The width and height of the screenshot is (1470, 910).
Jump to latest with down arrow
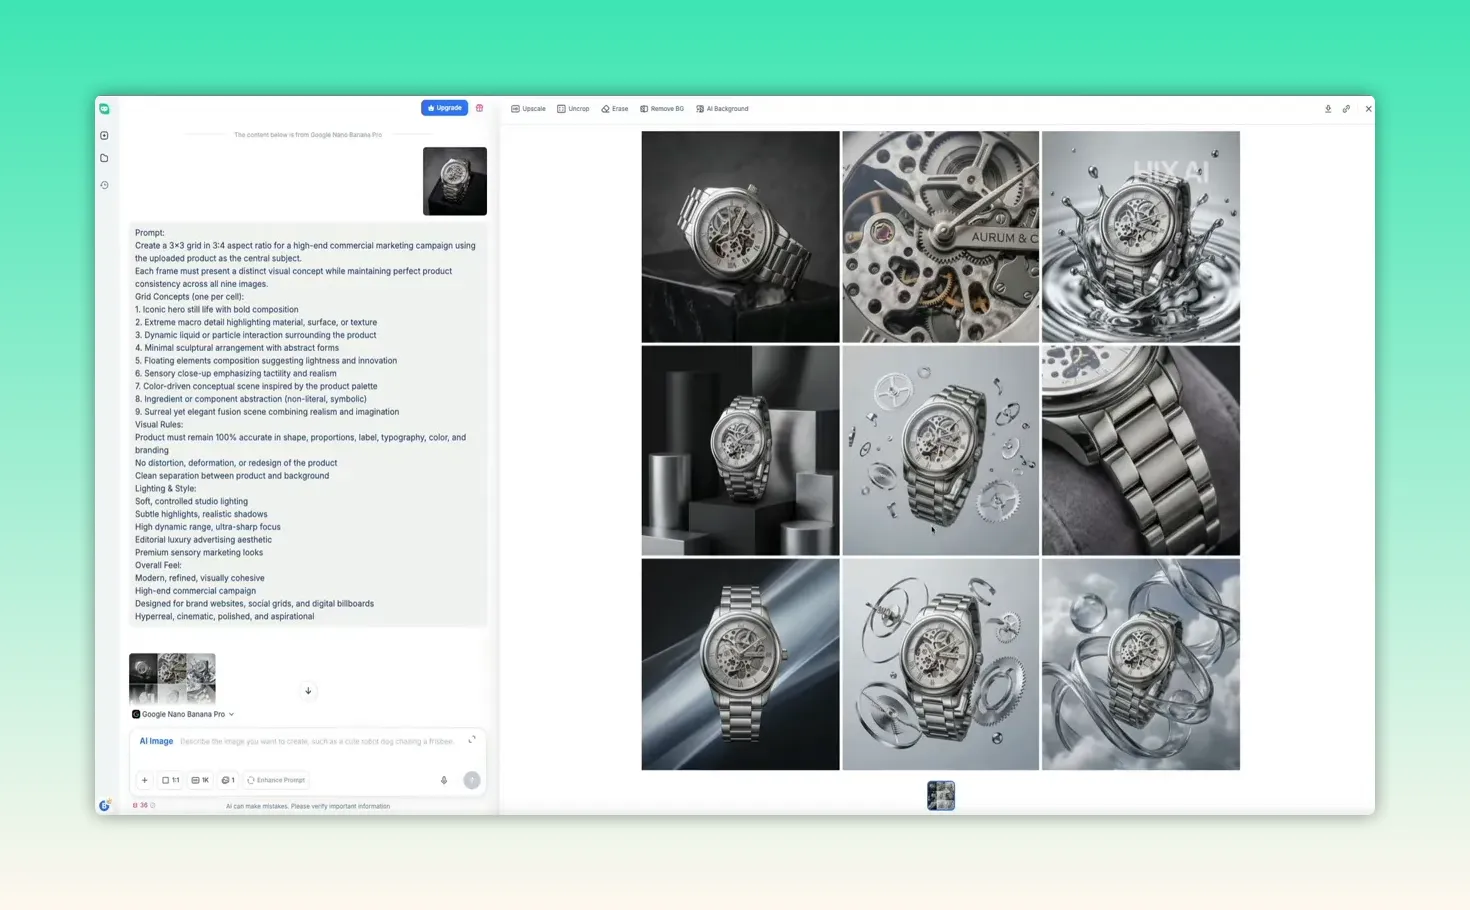click(308, 690)
